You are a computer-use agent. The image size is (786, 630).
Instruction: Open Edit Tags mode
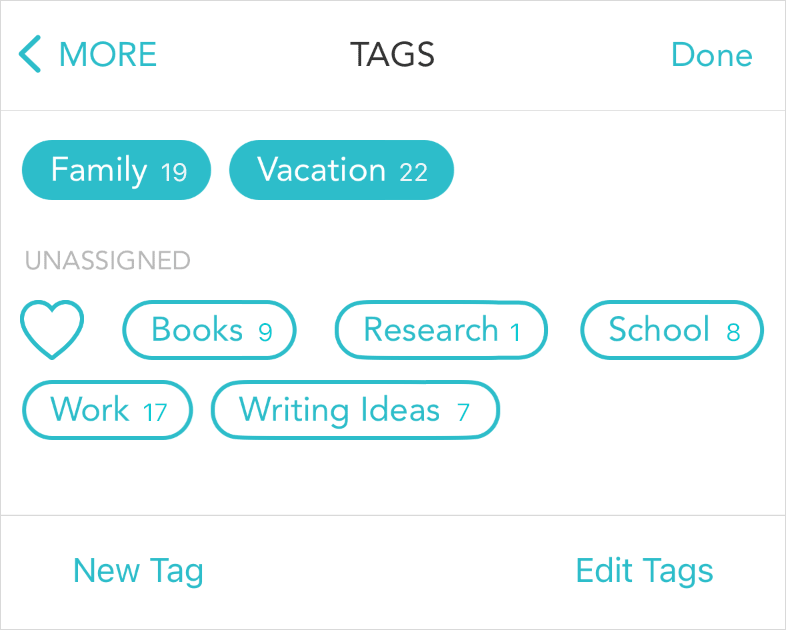tap(645, 571)
